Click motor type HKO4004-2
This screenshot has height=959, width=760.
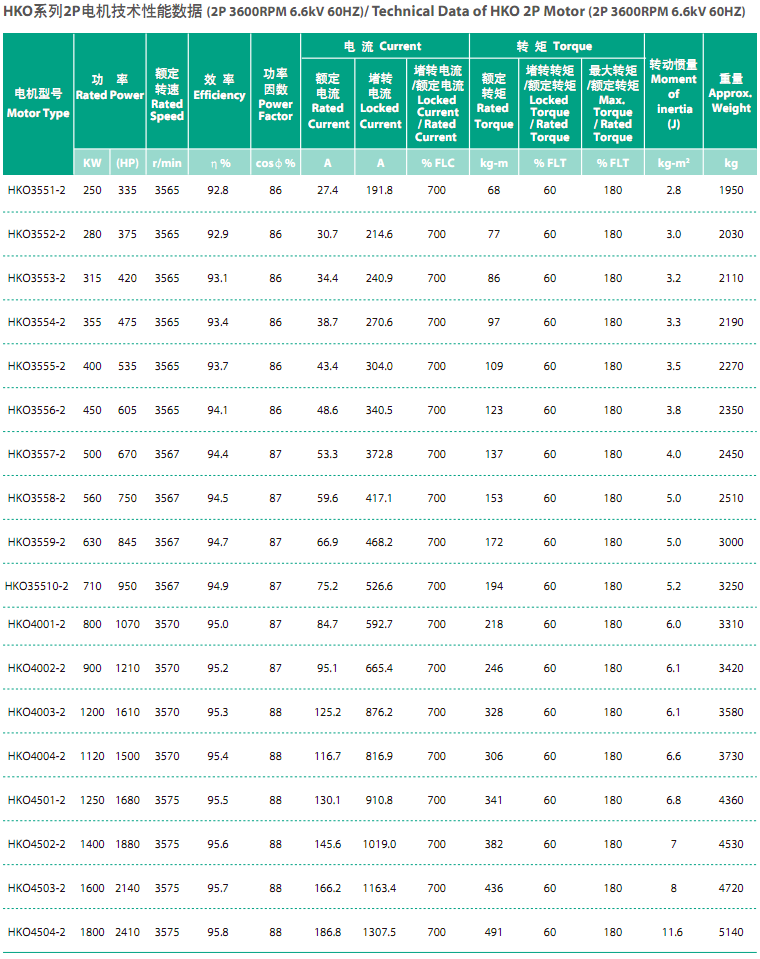point(37,757)
